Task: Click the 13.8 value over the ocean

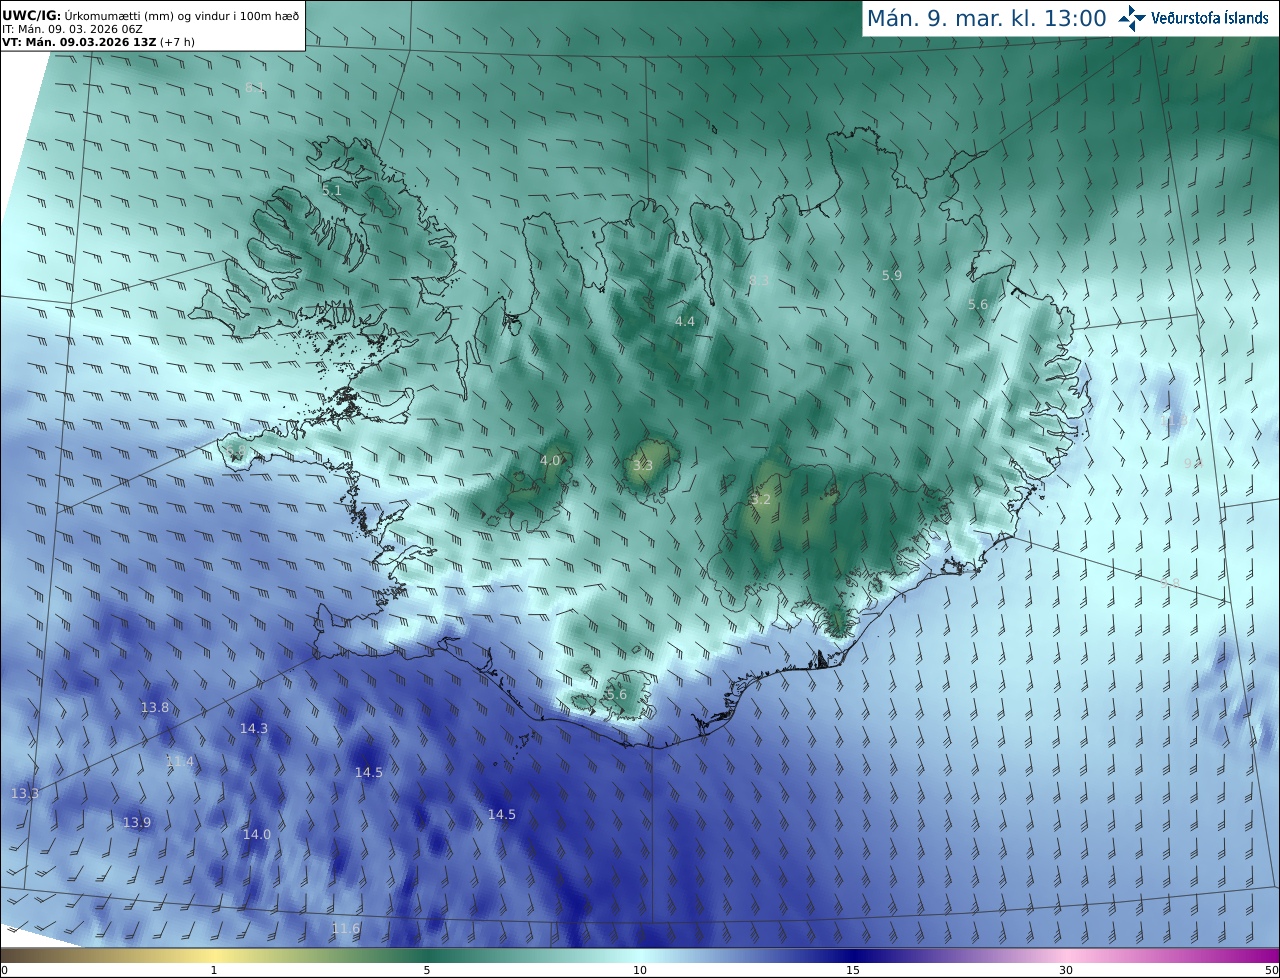Action: (155, 708)
